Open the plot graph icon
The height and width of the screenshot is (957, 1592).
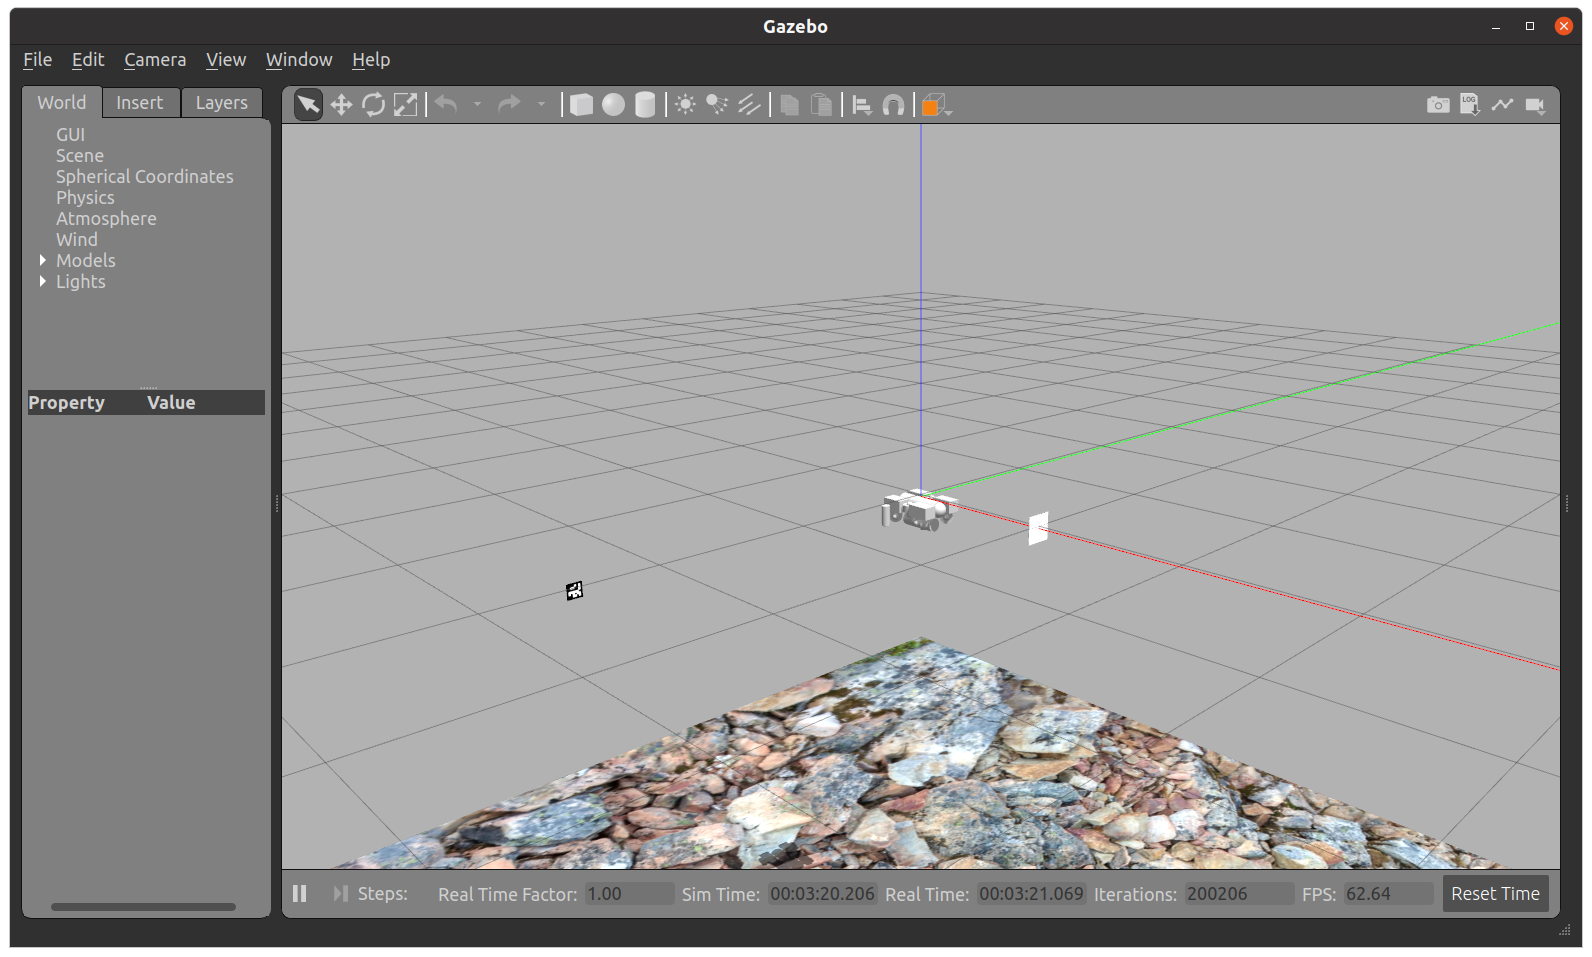(1502, 104)
